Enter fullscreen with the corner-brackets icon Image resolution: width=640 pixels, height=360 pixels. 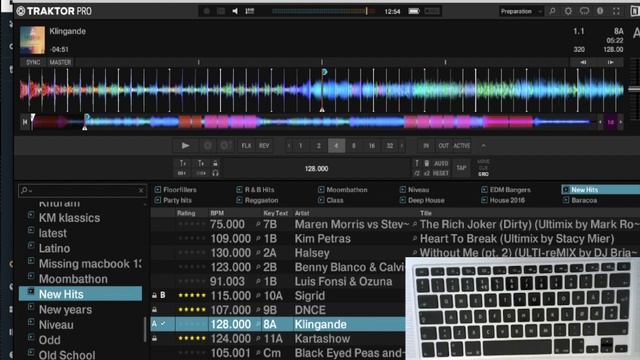[x=616, y=11]
